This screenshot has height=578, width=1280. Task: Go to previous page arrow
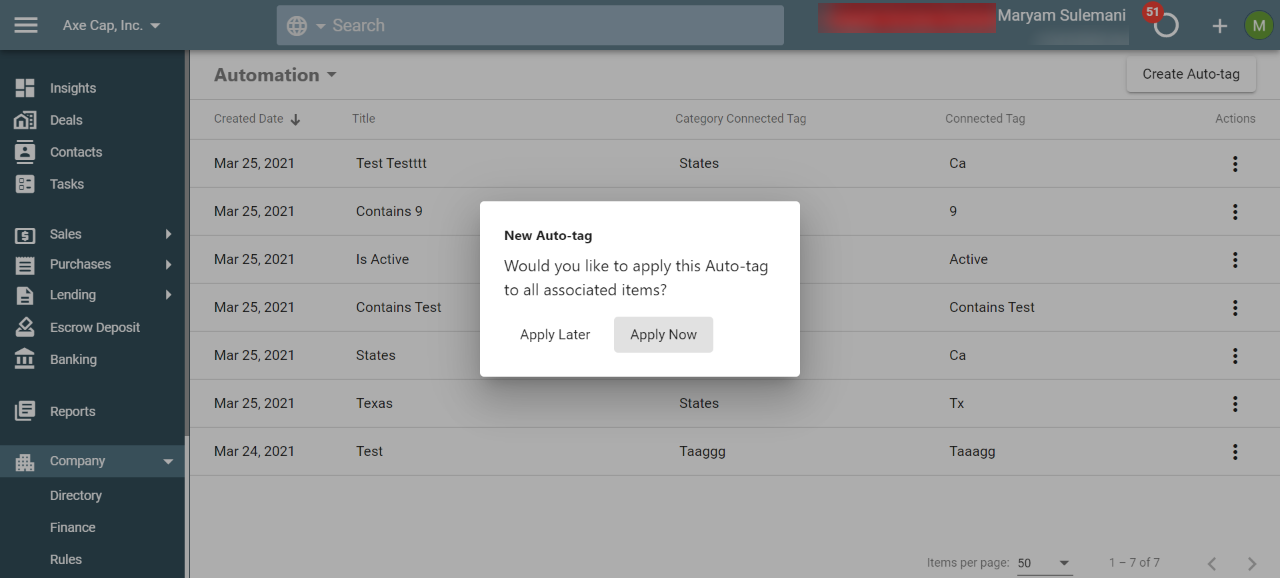click(1212, 564)
